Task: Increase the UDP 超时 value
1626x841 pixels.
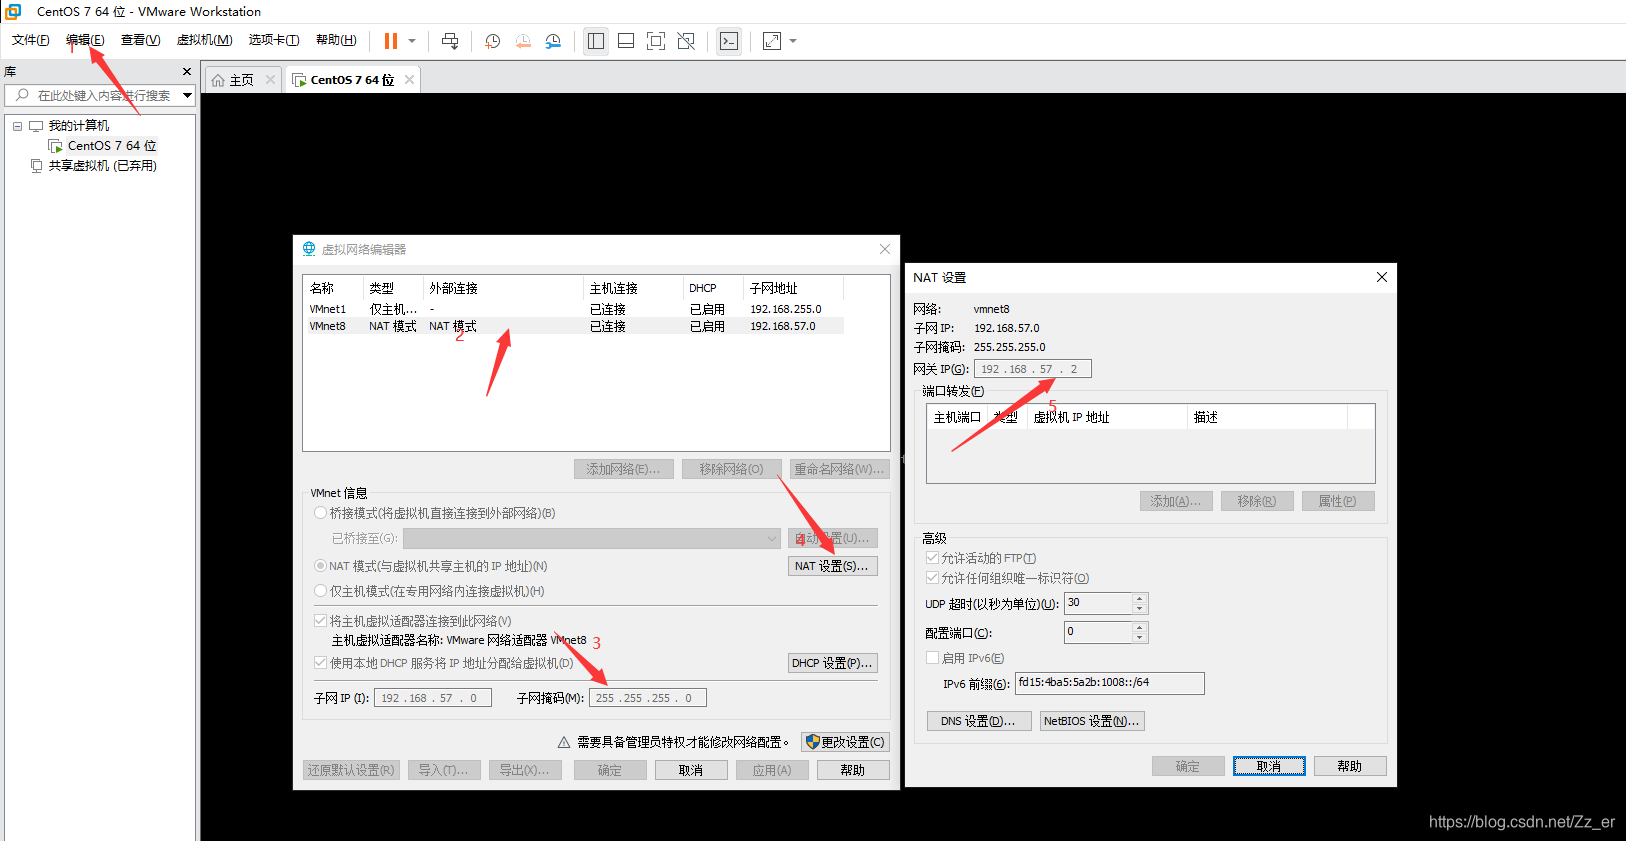Action: pos(1139,598)
